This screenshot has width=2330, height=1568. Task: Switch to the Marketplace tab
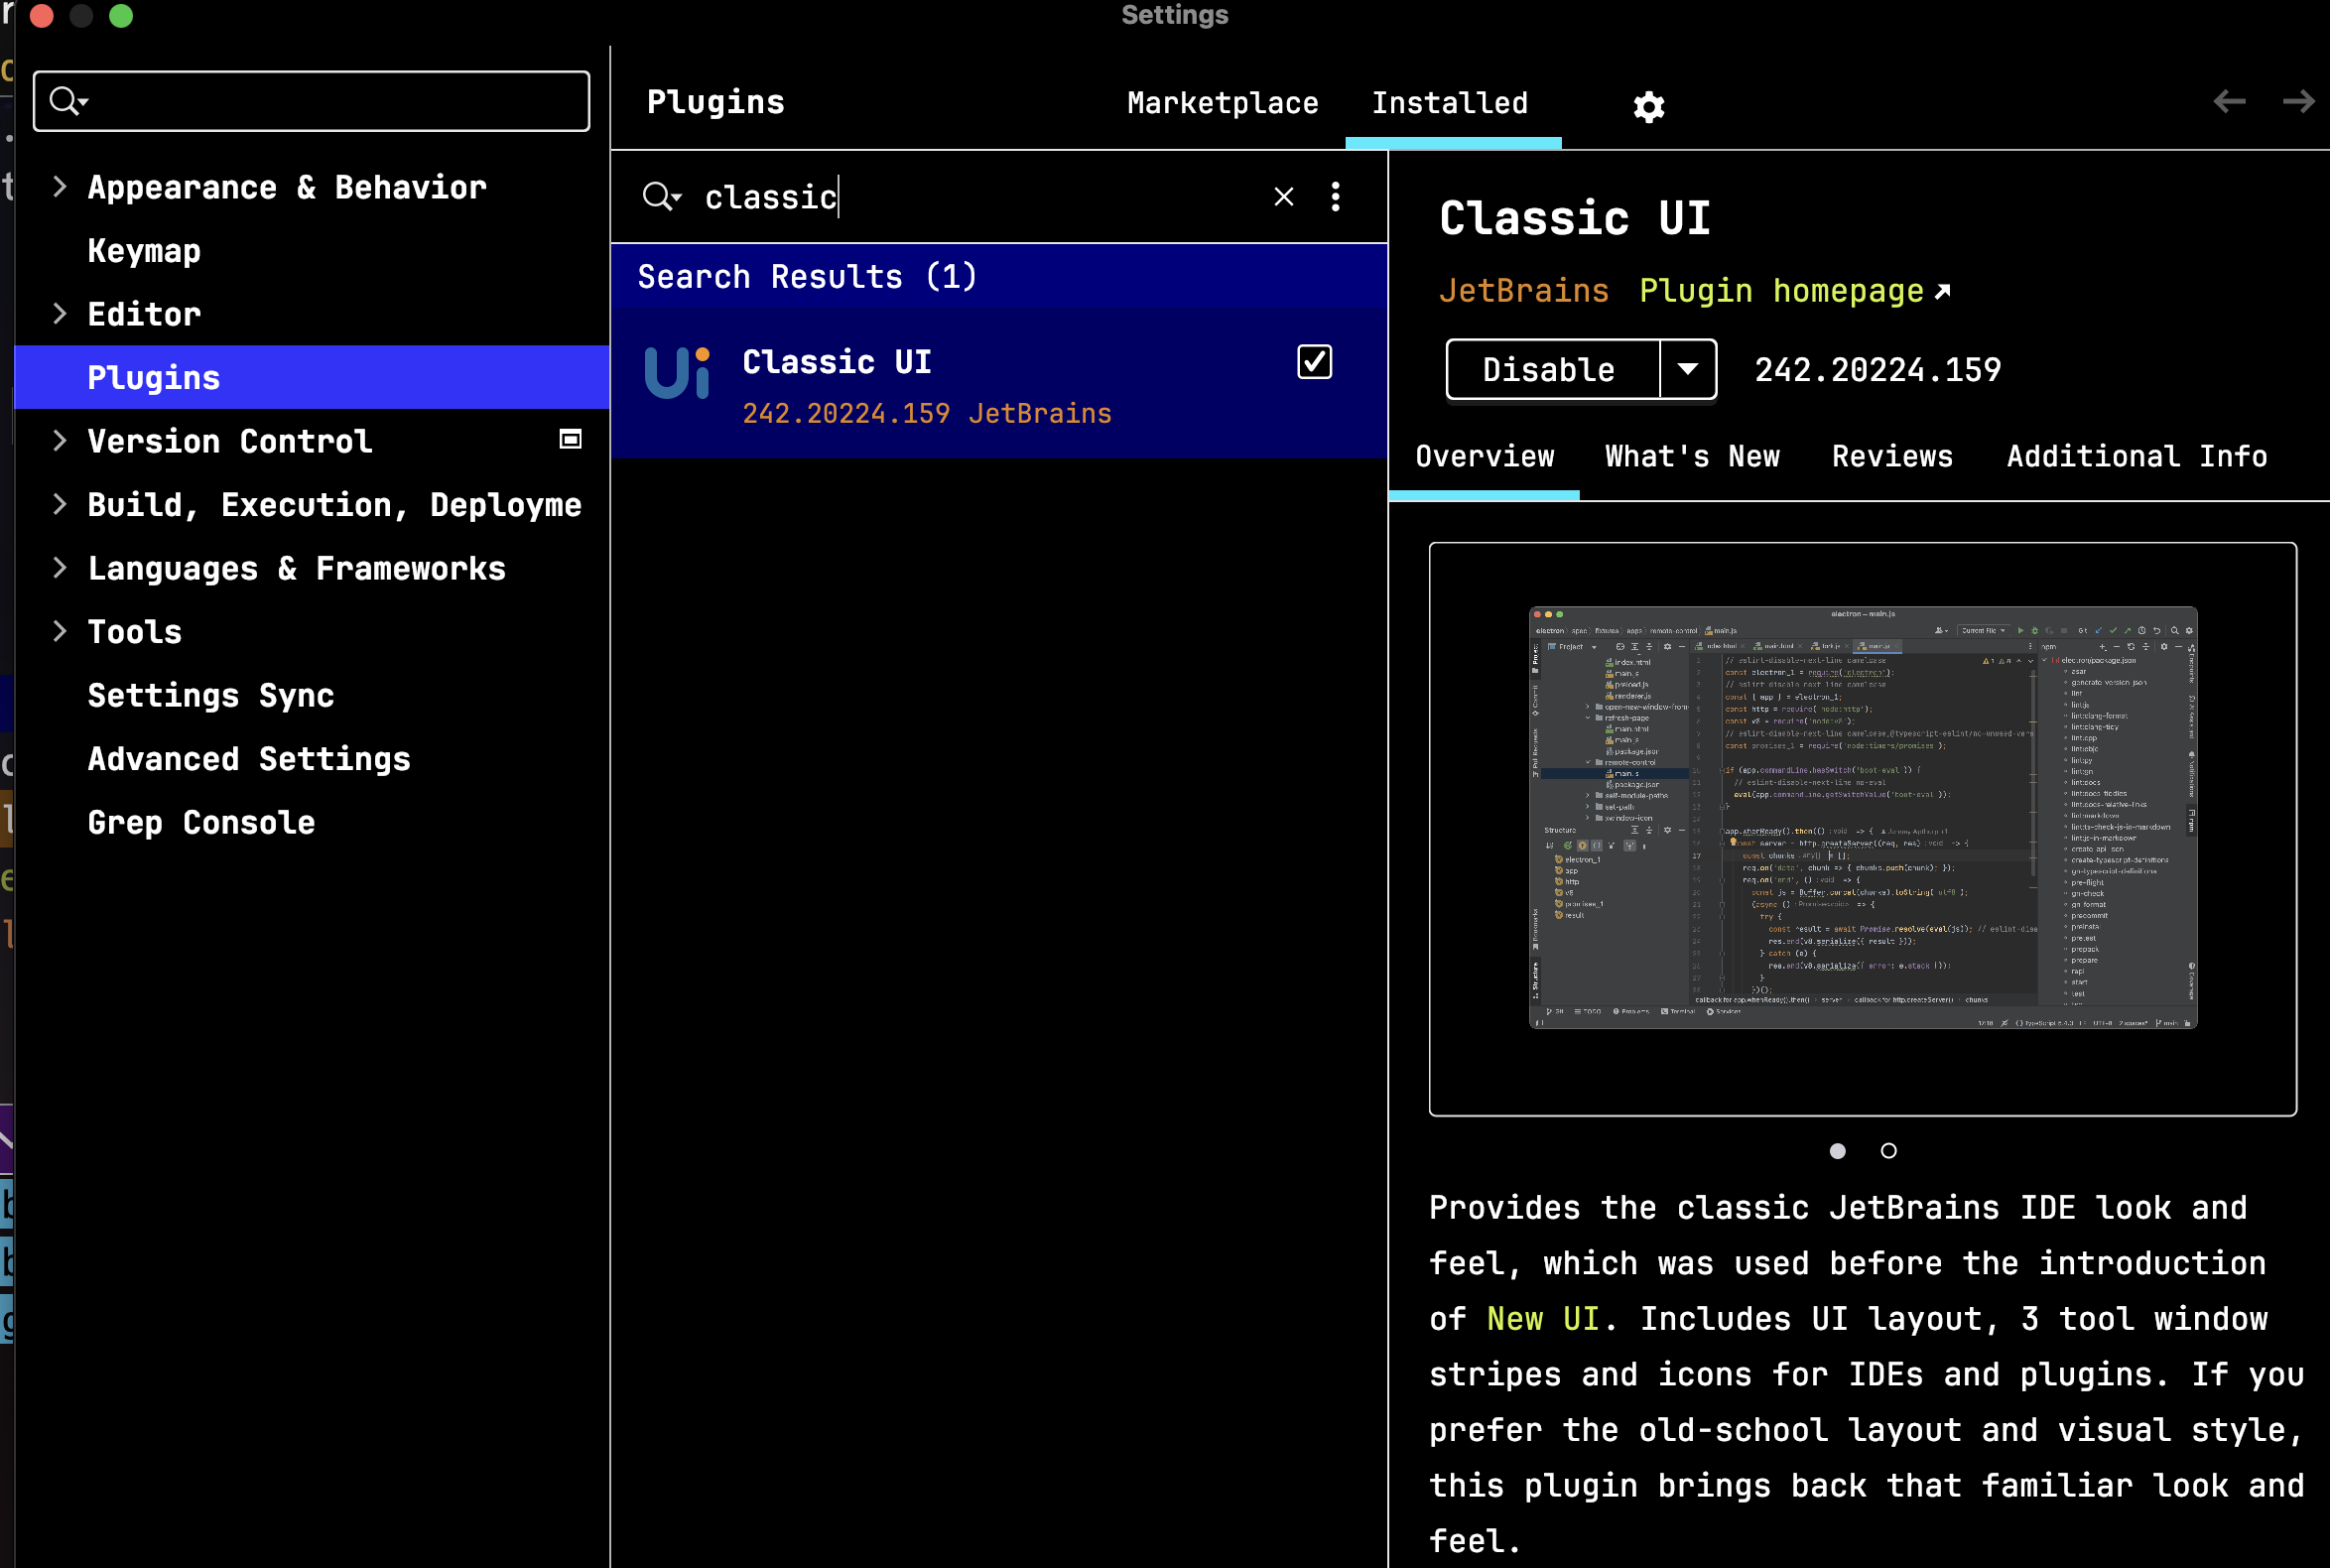tap(1222, 103)
